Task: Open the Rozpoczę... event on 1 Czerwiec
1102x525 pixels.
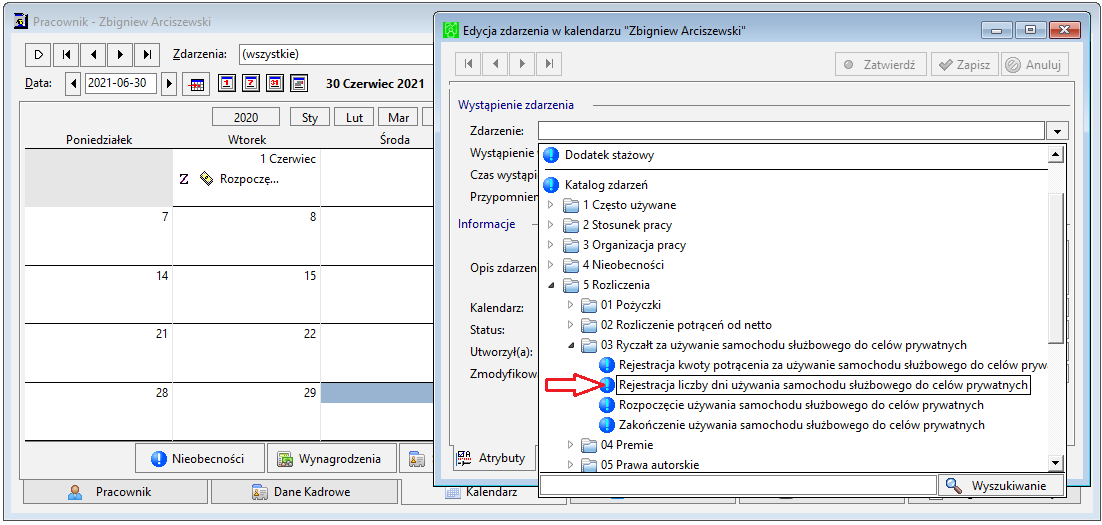Action: coord(249,179)
